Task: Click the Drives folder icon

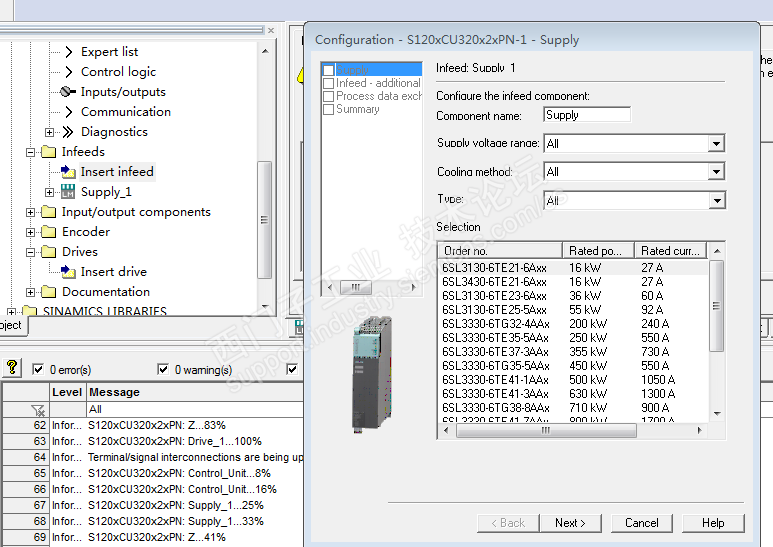Action: click(x=49, y=251)
